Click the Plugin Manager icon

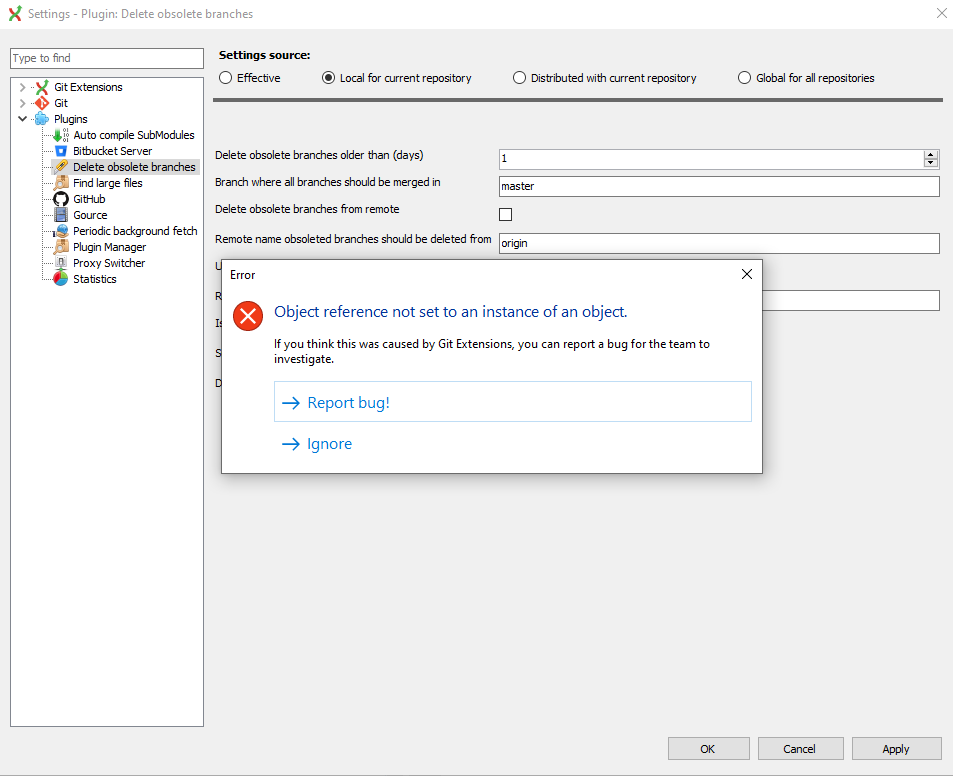59,246
